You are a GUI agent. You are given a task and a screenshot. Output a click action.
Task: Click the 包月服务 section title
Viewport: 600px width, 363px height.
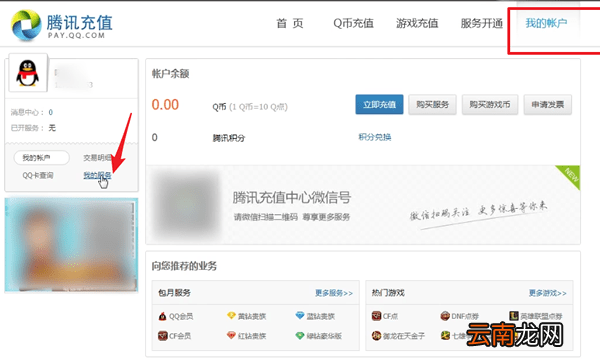(174, 293)
